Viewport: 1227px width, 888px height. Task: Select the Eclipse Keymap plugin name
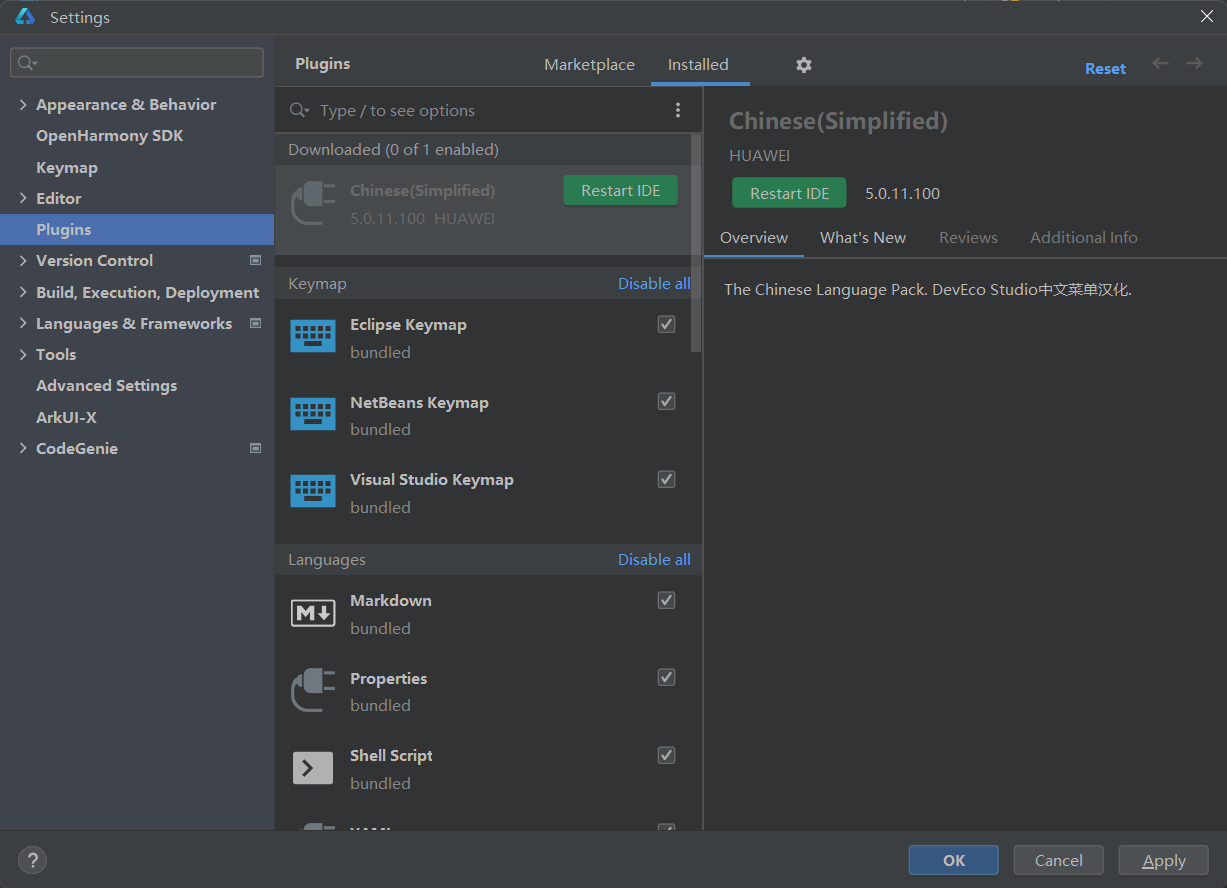coord(408,324)
